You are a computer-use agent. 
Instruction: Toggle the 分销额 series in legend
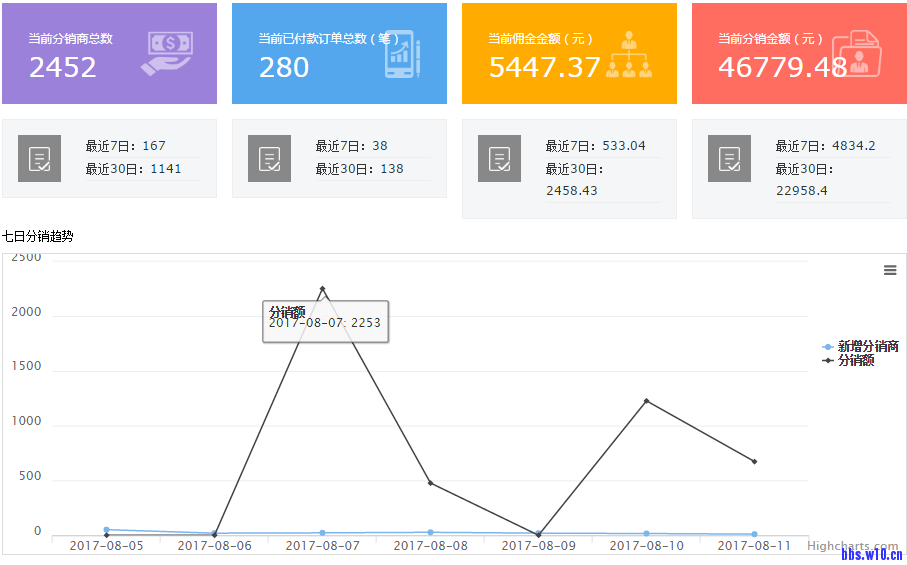click(855, 360)
